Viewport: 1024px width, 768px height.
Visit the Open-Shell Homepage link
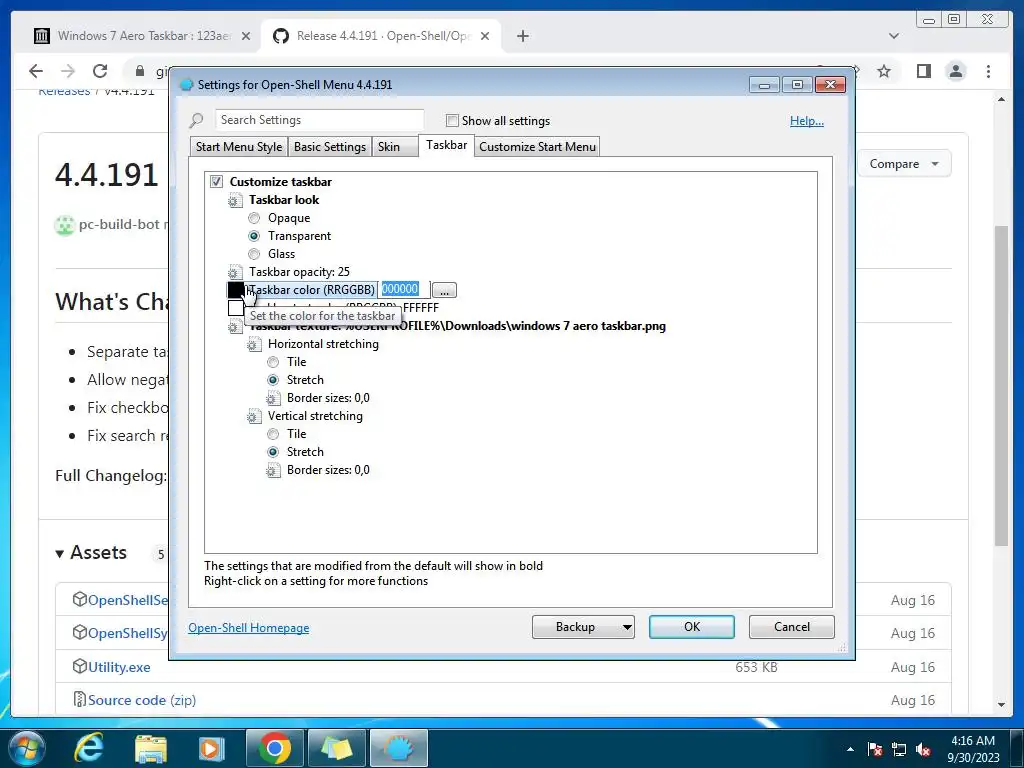pyautogui.click(x=249, y=628)
